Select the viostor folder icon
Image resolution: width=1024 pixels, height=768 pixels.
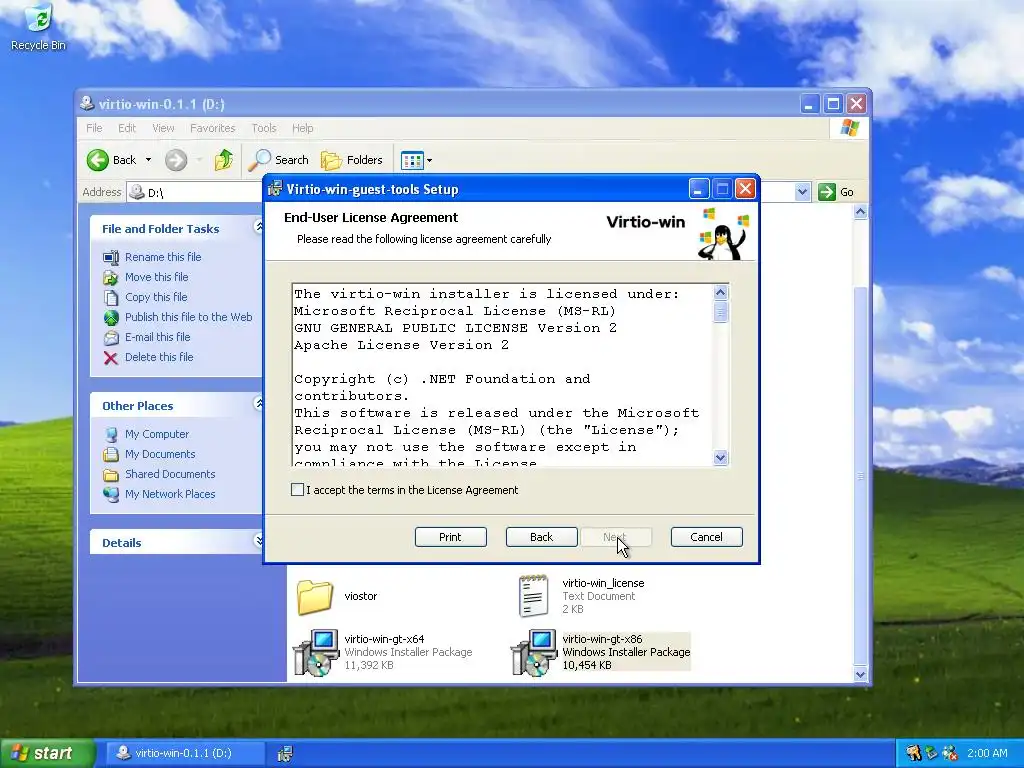coord(315,596)
